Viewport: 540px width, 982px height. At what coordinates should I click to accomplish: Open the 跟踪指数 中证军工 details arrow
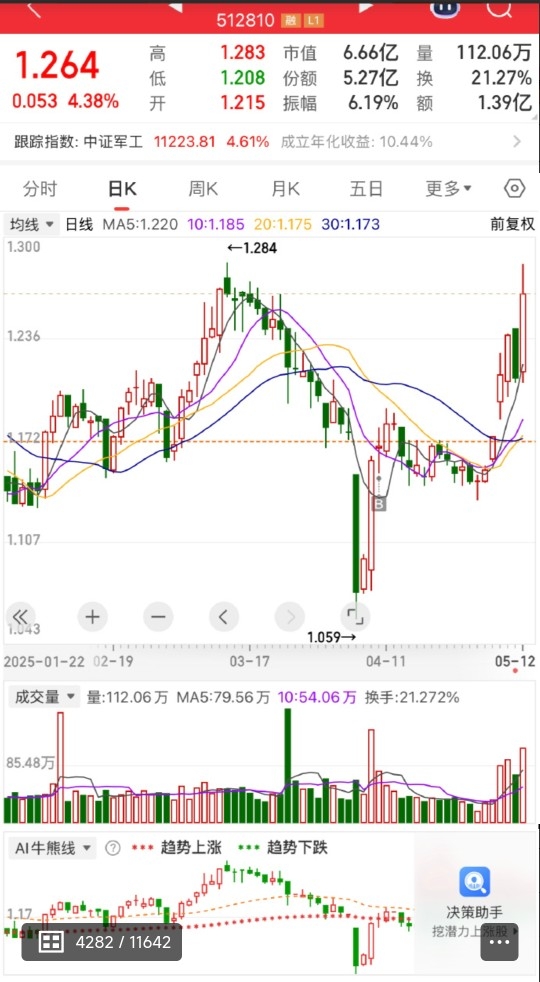pos(517,142)
